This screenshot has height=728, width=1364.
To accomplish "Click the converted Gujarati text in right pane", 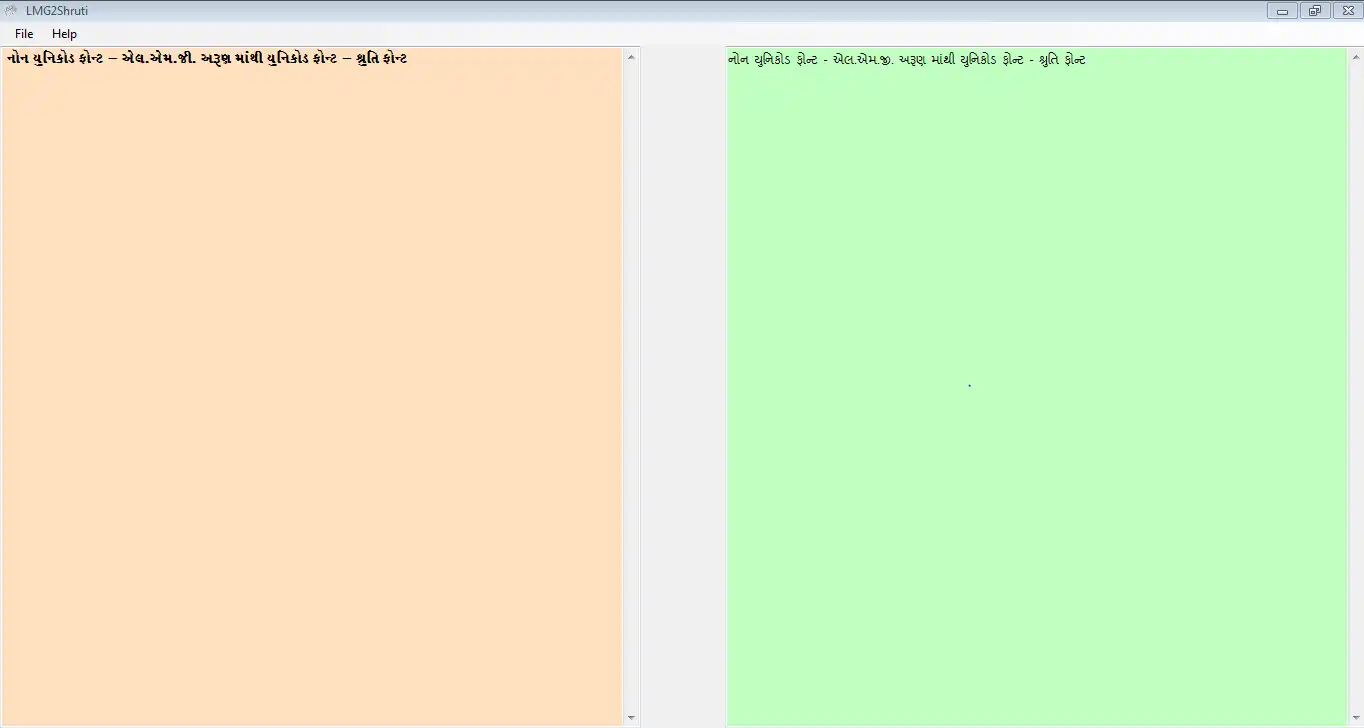I will click(x=908, y=59).
